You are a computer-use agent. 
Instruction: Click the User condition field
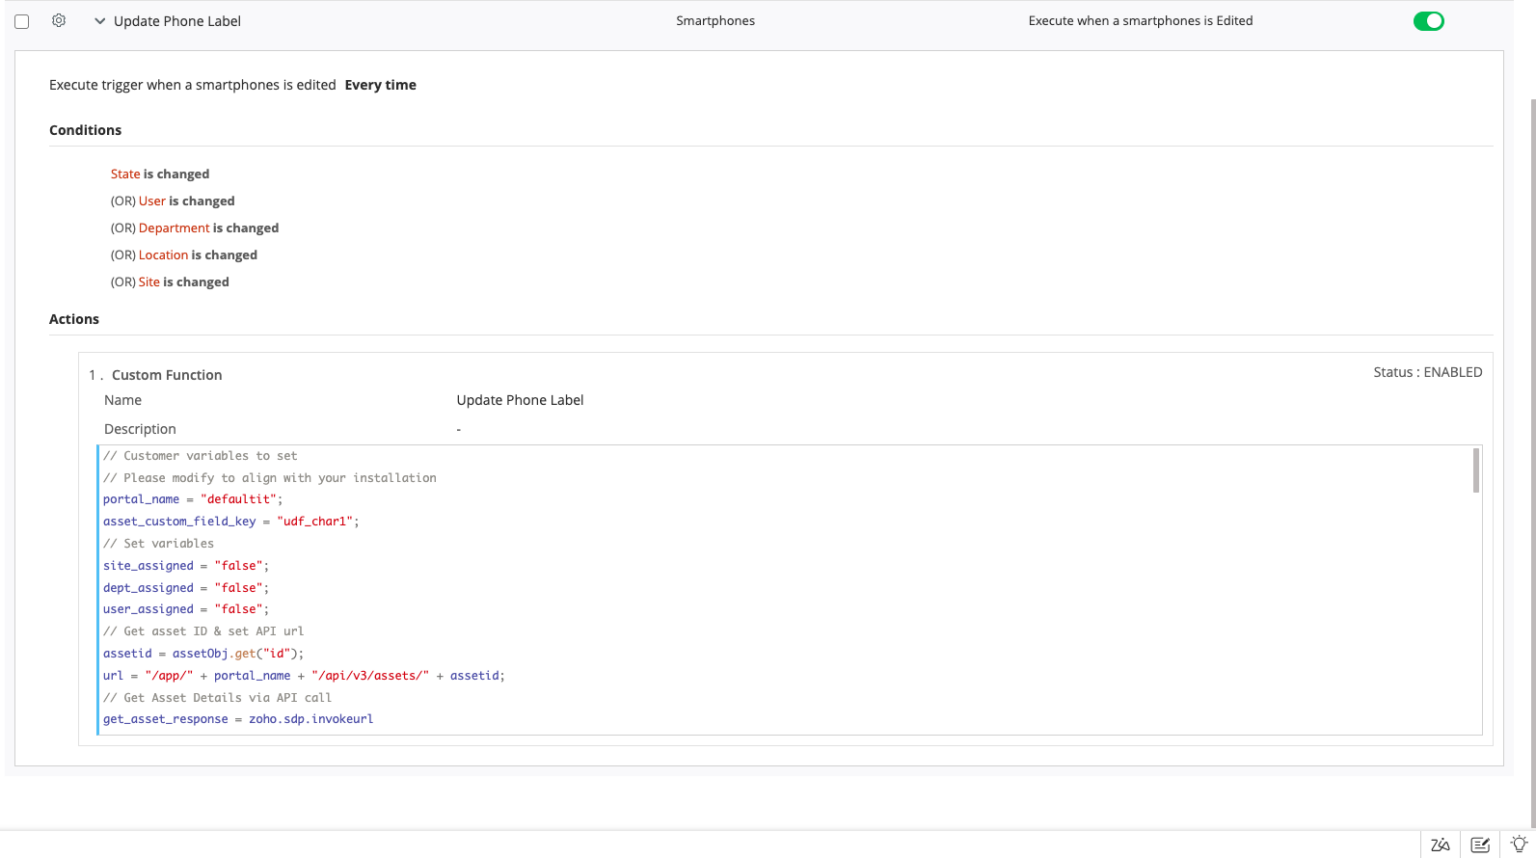pyautogui.click(x=152, y=201)
